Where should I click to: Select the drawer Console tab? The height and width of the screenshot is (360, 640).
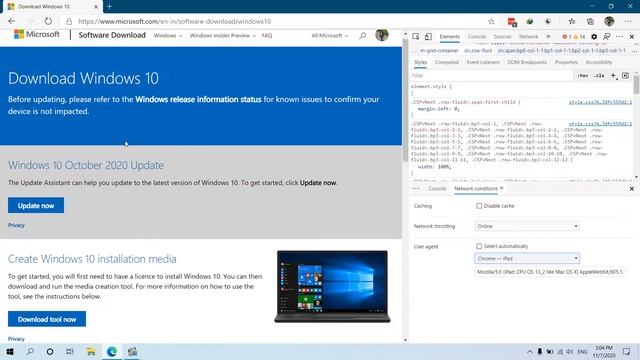[437, 189]
